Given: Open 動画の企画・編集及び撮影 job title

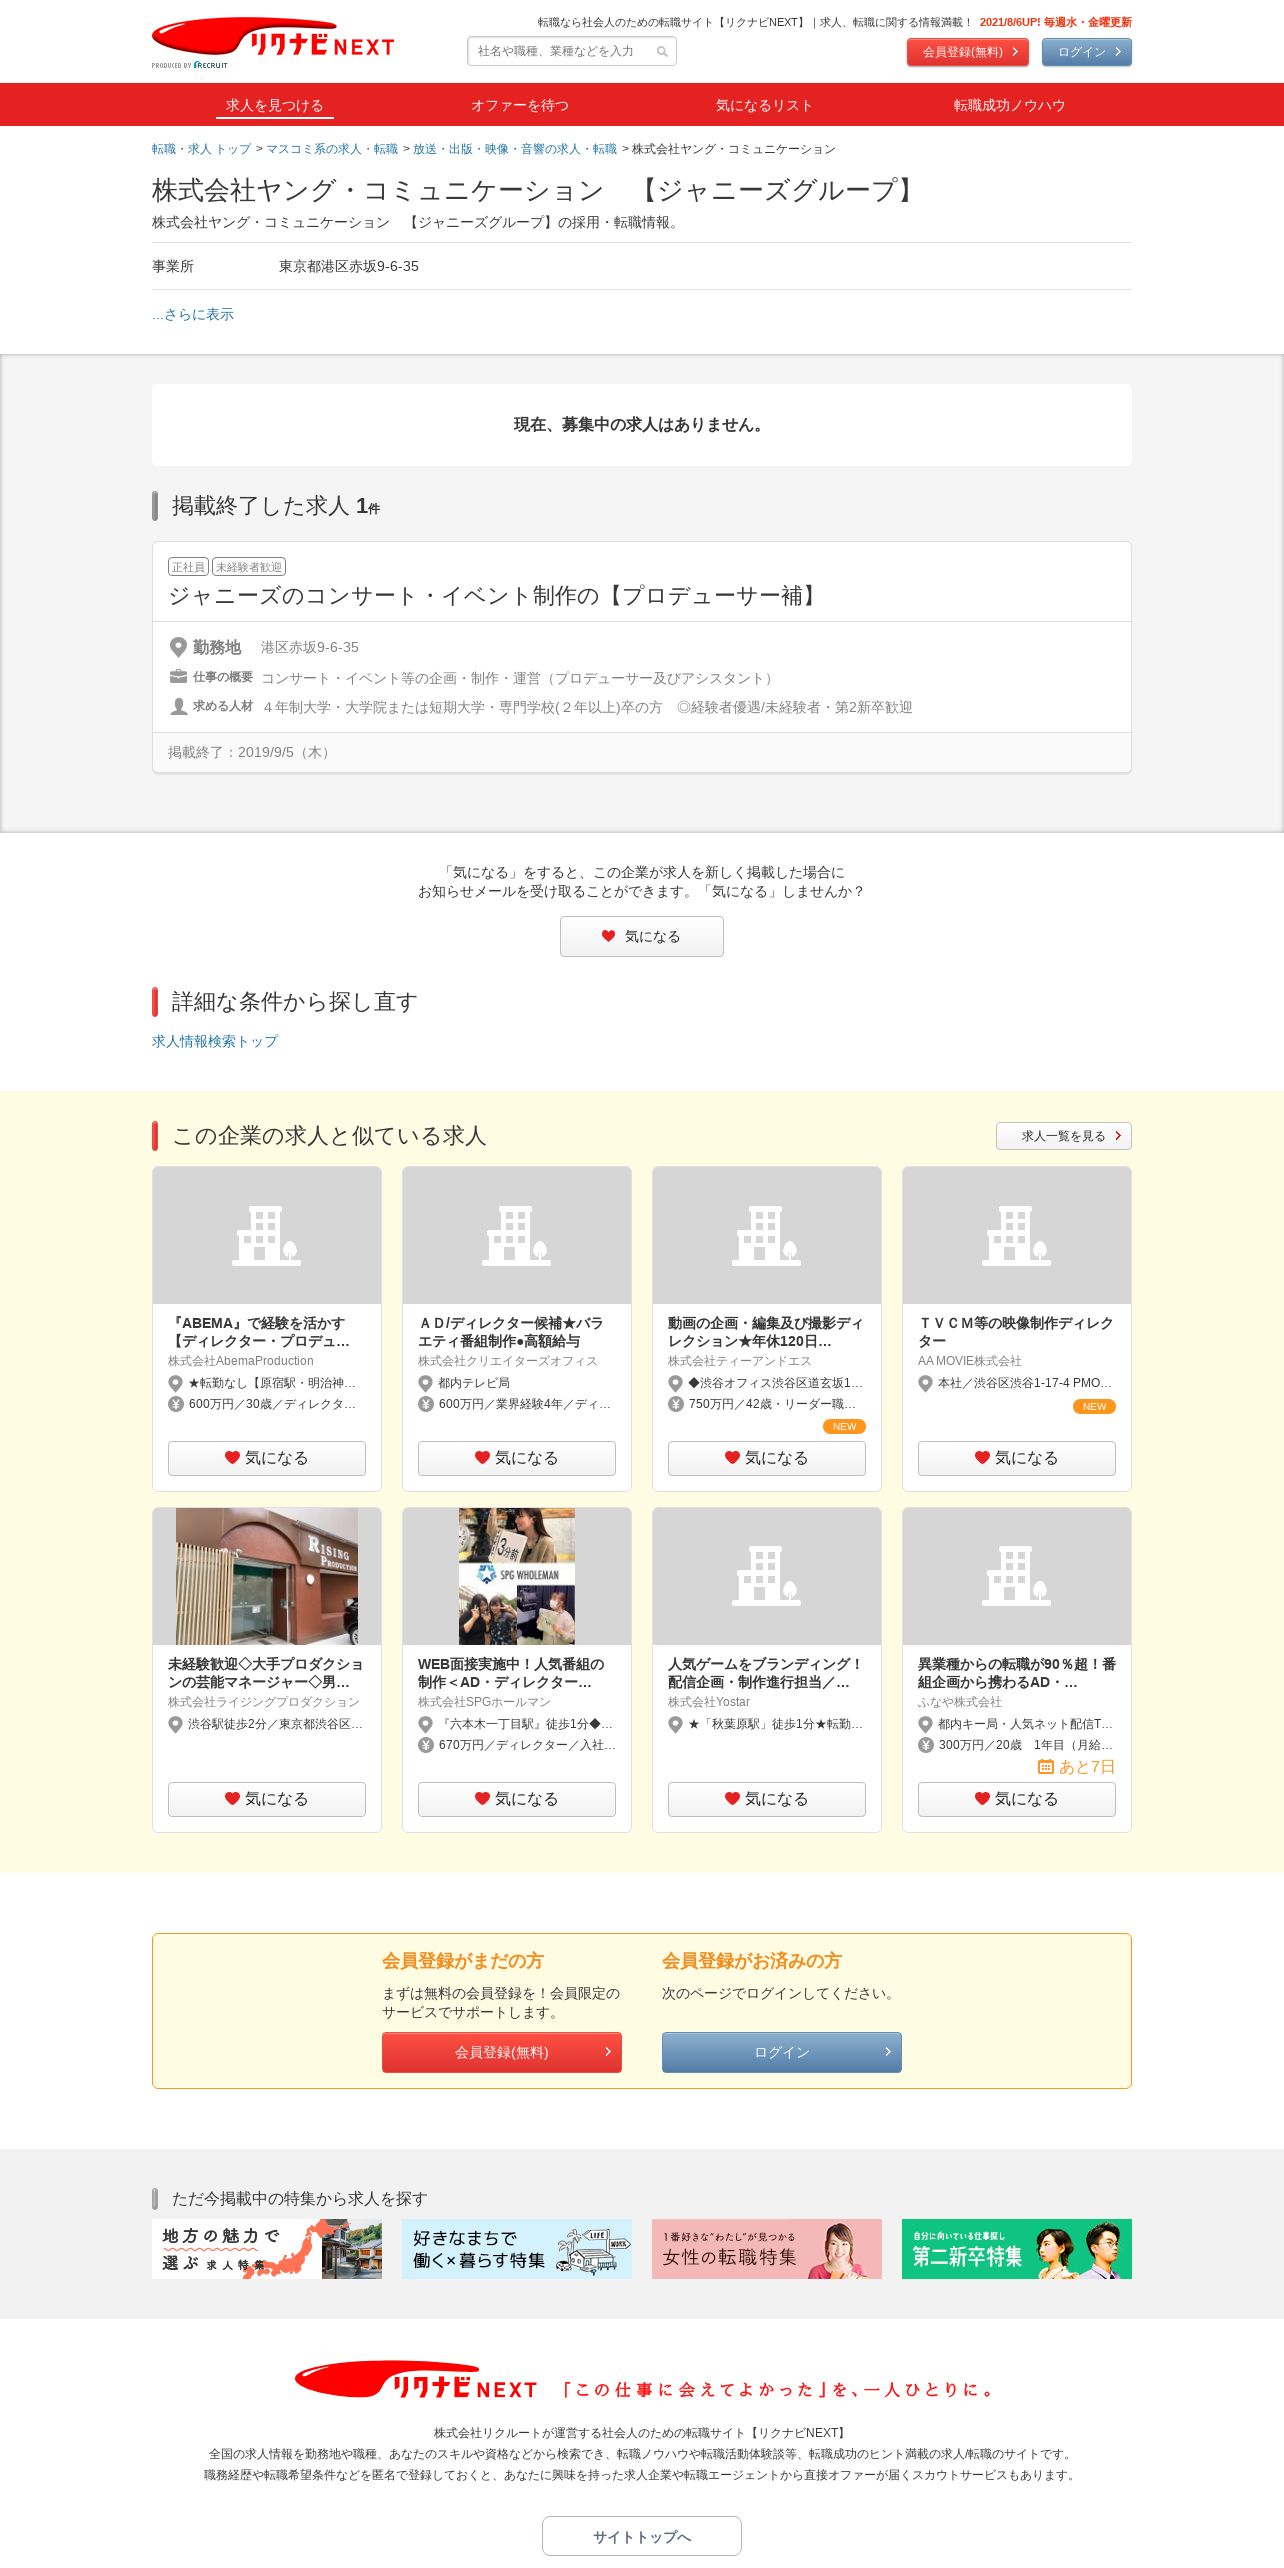Looking at the screenshot, I should [765, 1332].
